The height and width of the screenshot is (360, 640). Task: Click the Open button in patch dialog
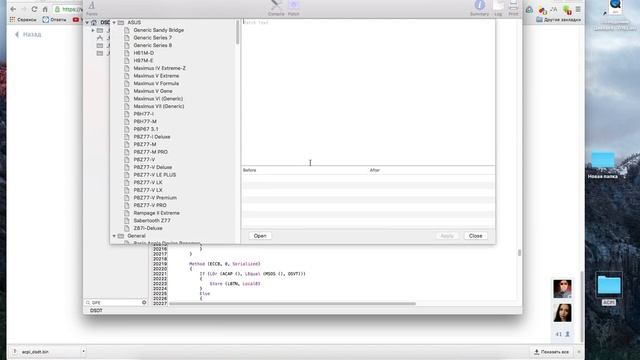coord(260,236)
